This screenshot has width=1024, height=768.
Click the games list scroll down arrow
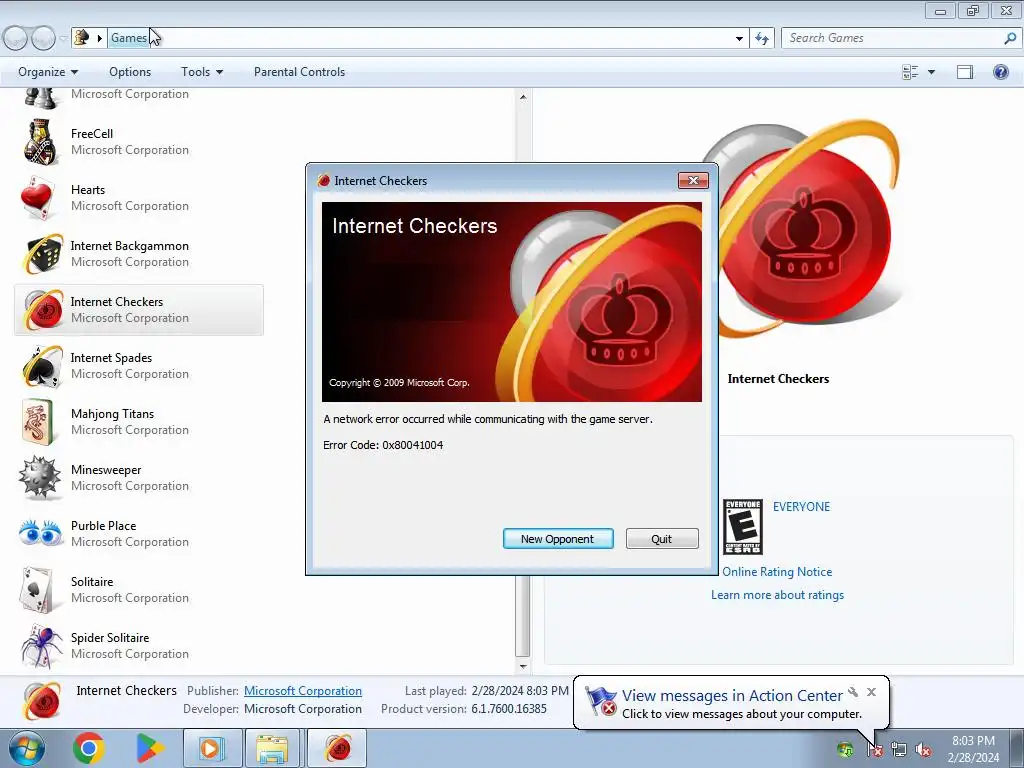pyautogui.click(x=522, y=667)
